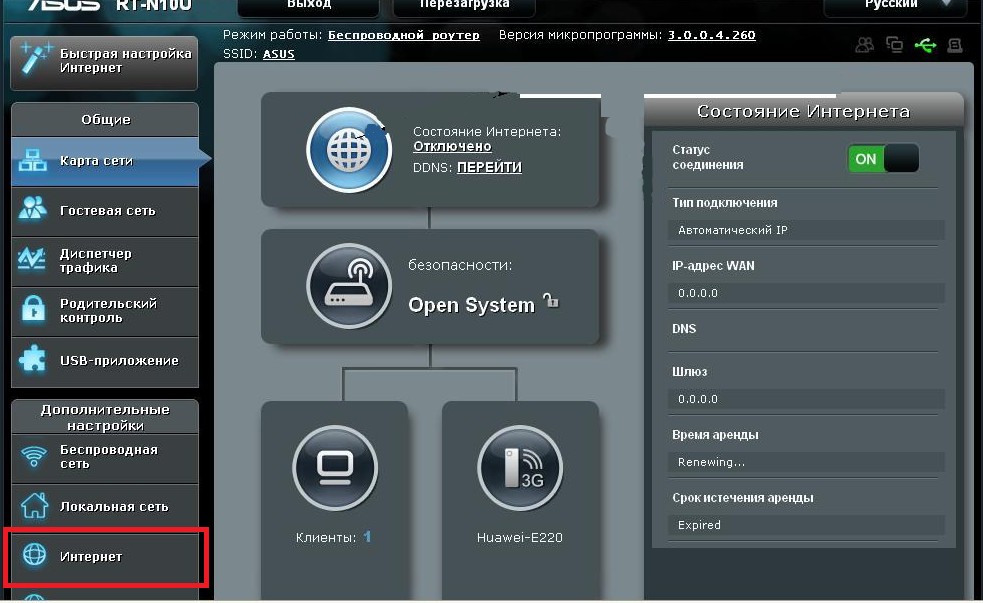
Task: Click the Отключено internet status link
Action: (x=452, y=147)
